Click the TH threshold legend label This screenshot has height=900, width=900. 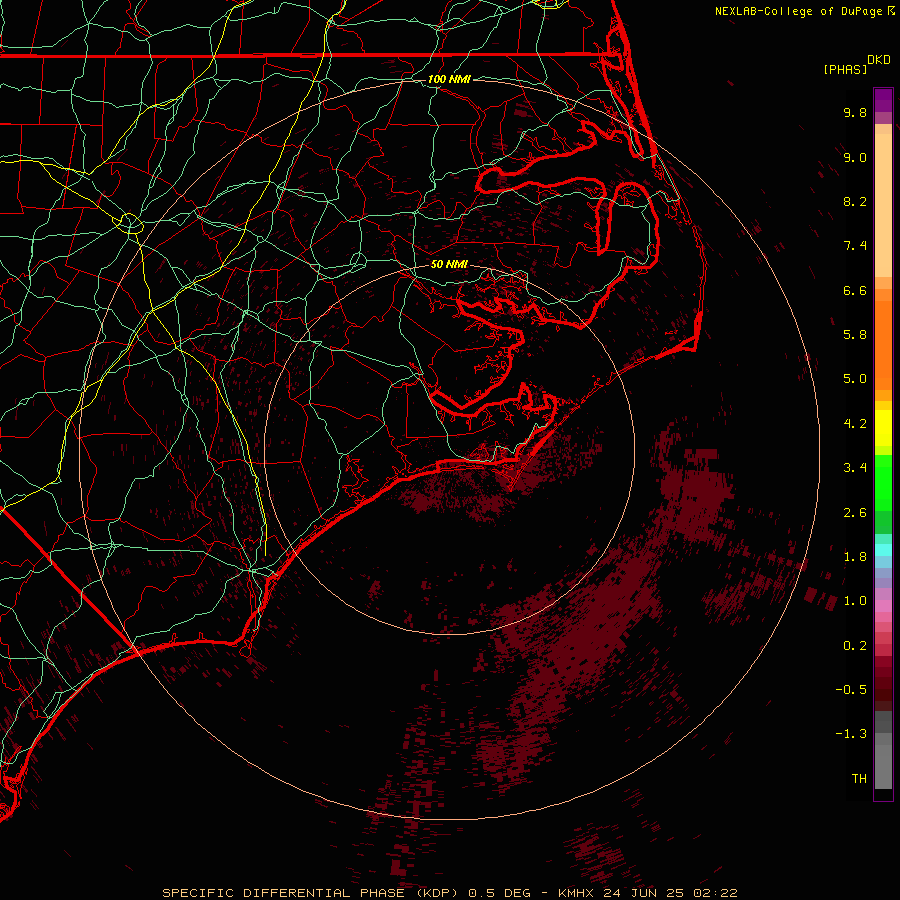pyautogui.click(x=859, y=779)
